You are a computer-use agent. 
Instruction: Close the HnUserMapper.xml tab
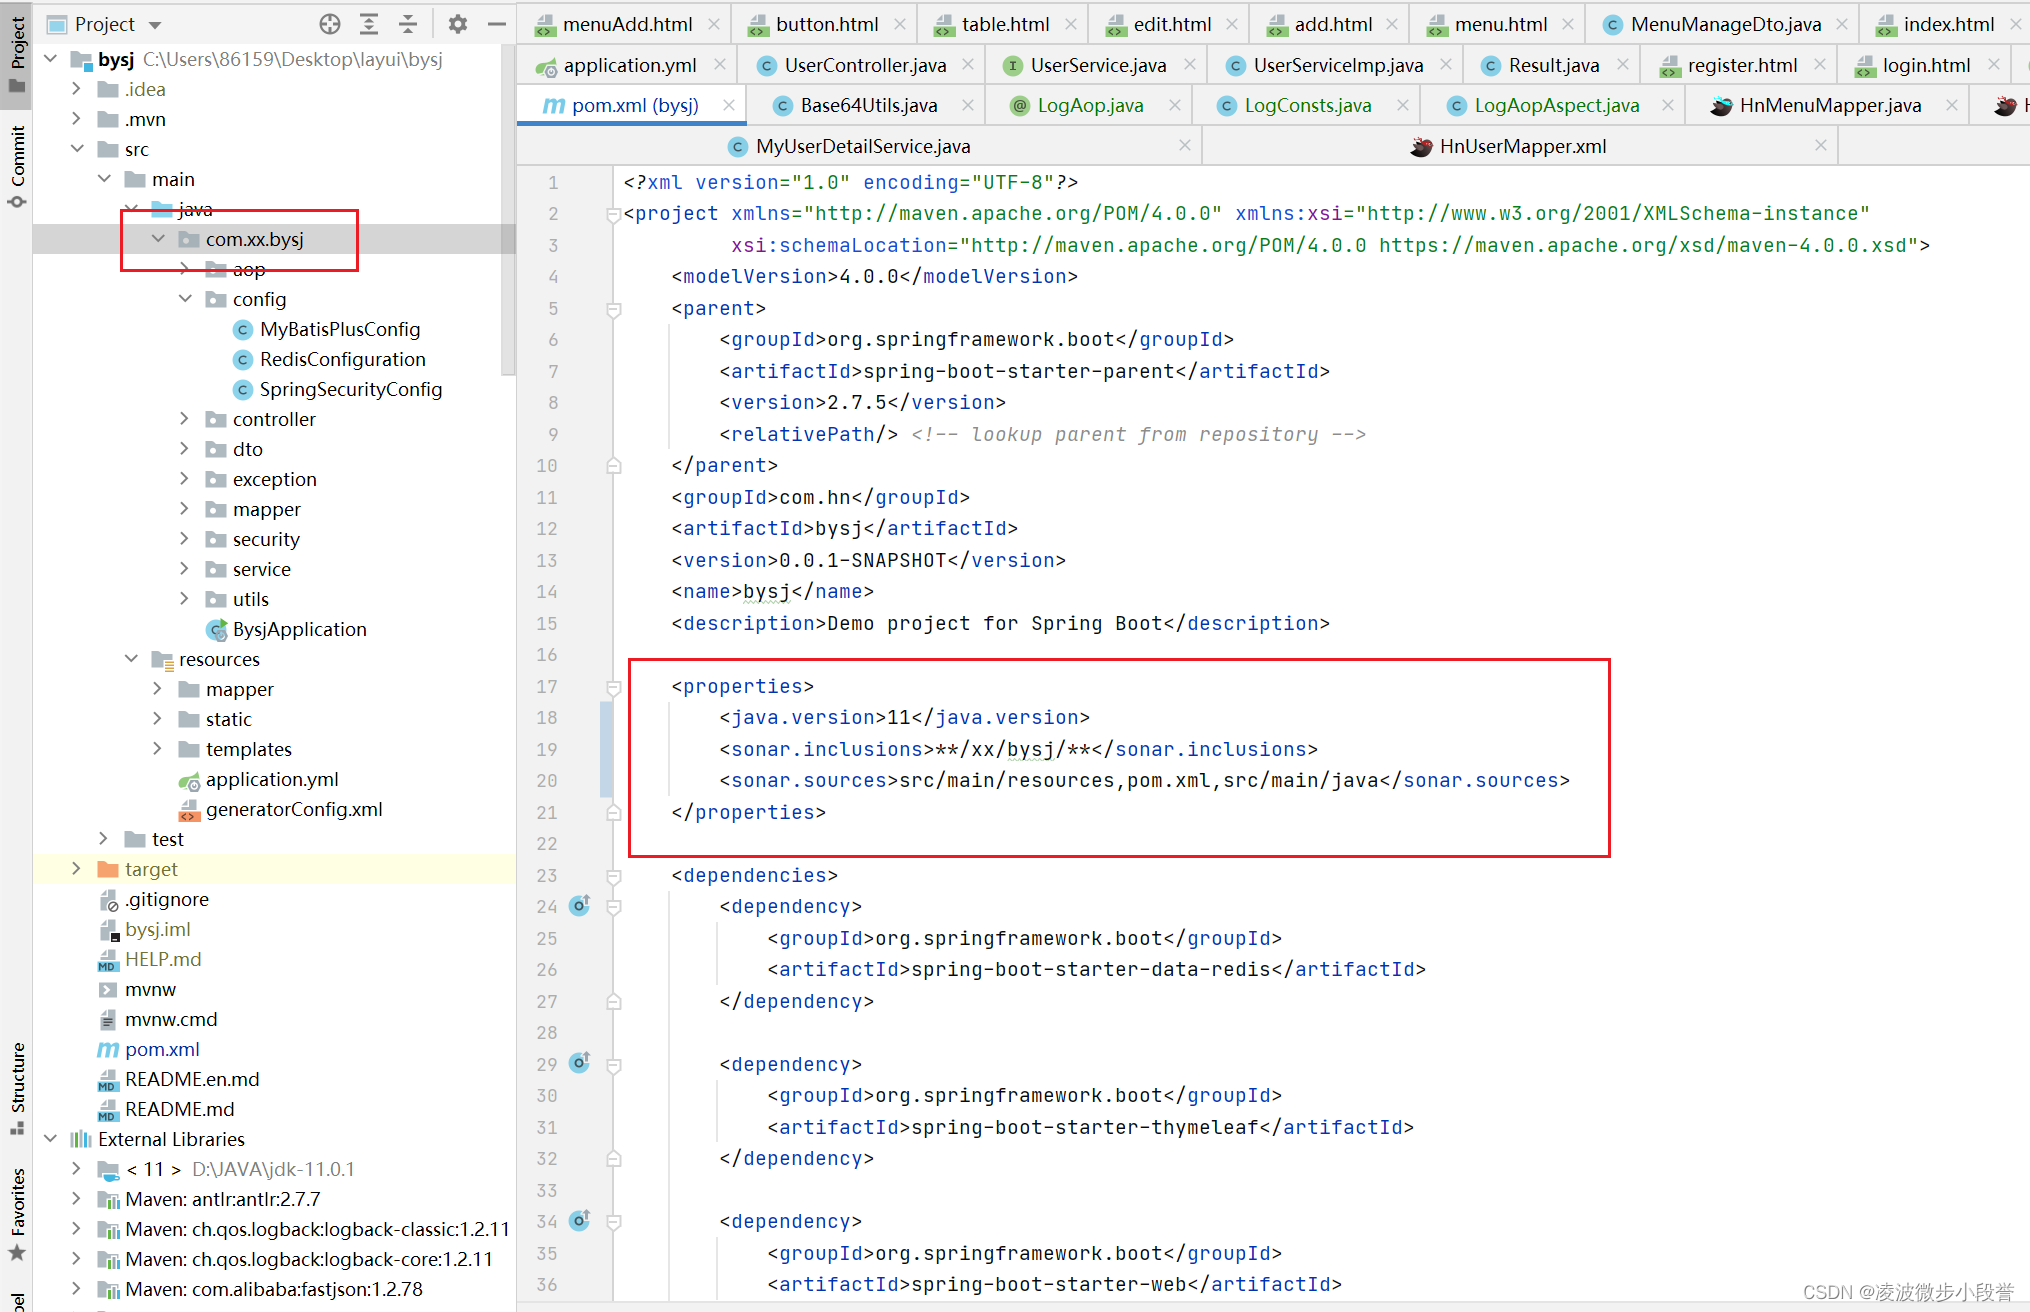point(1820,145)
